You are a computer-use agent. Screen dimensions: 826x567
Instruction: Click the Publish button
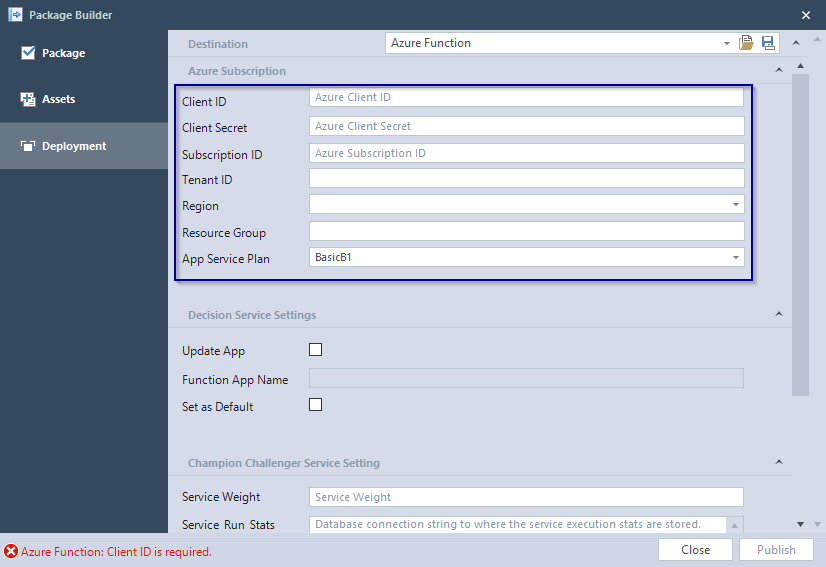click(x=776, y=550)
